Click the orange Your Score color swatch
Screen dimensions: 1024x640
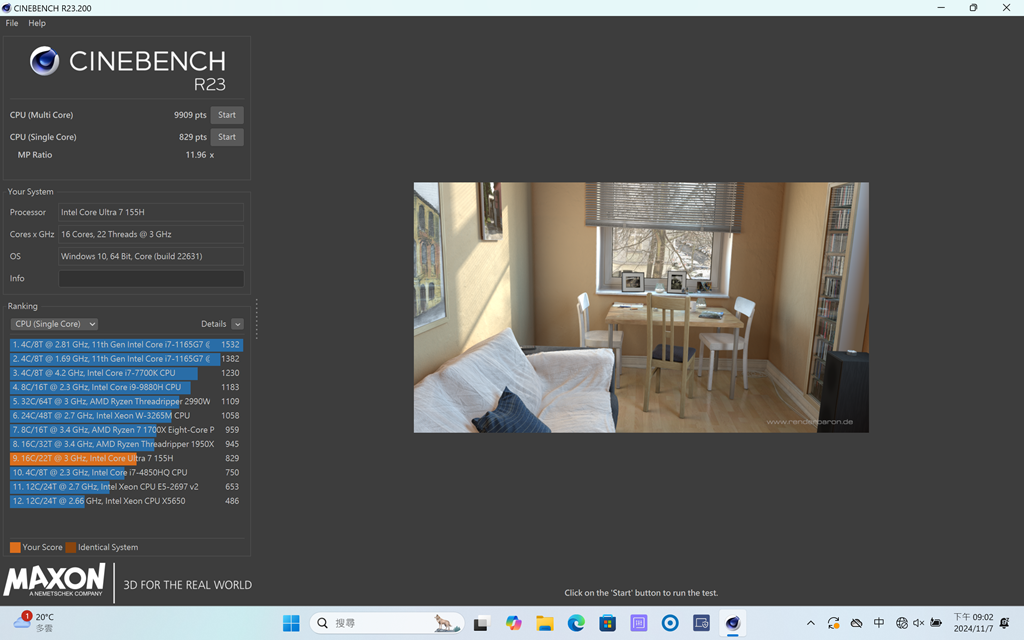[x=15, y=547]
